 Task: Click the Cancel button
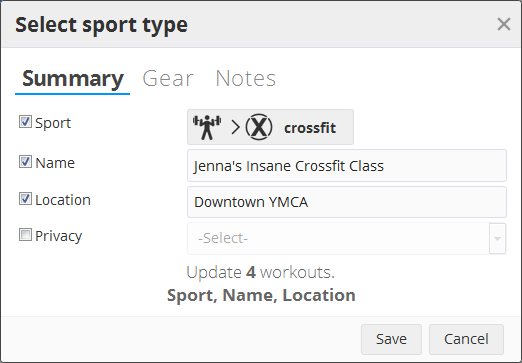click(466, 339)
